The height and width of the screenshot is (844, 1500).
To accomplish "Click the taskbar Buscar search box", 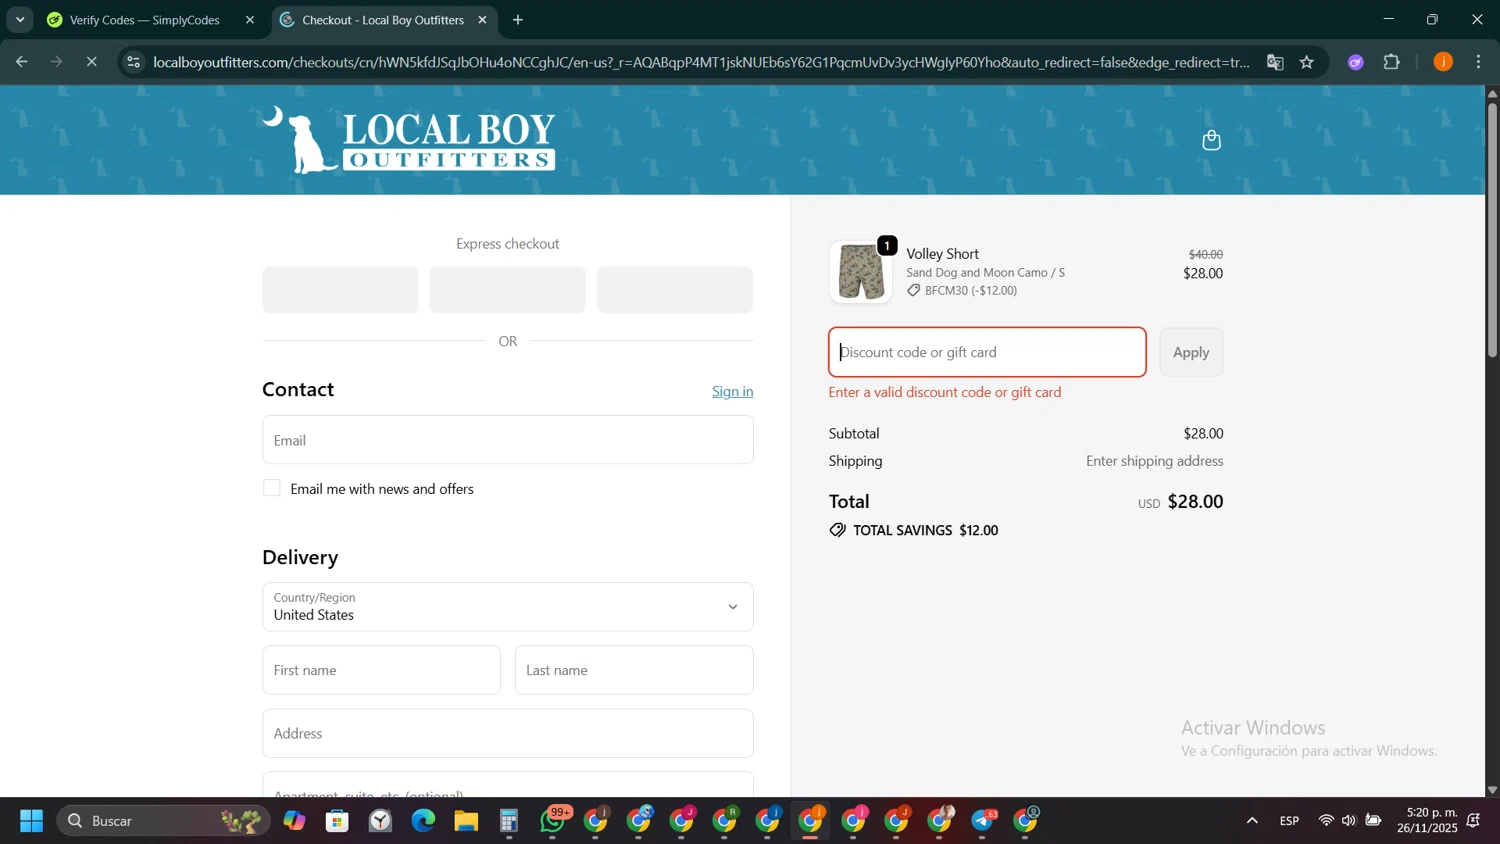I will (164, 821).
